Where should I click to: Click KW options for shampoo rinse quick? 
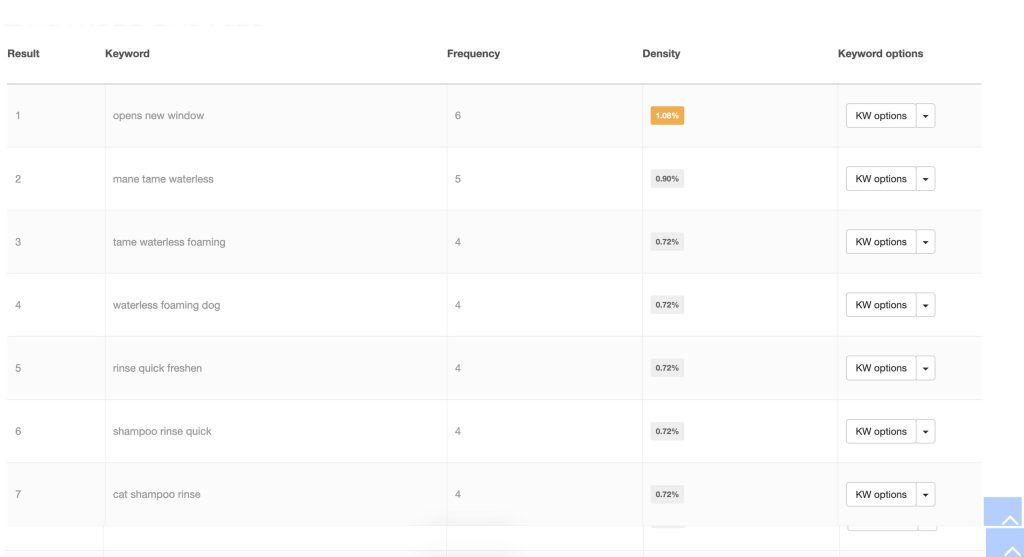pyautogui.click(x=881, y=432)
